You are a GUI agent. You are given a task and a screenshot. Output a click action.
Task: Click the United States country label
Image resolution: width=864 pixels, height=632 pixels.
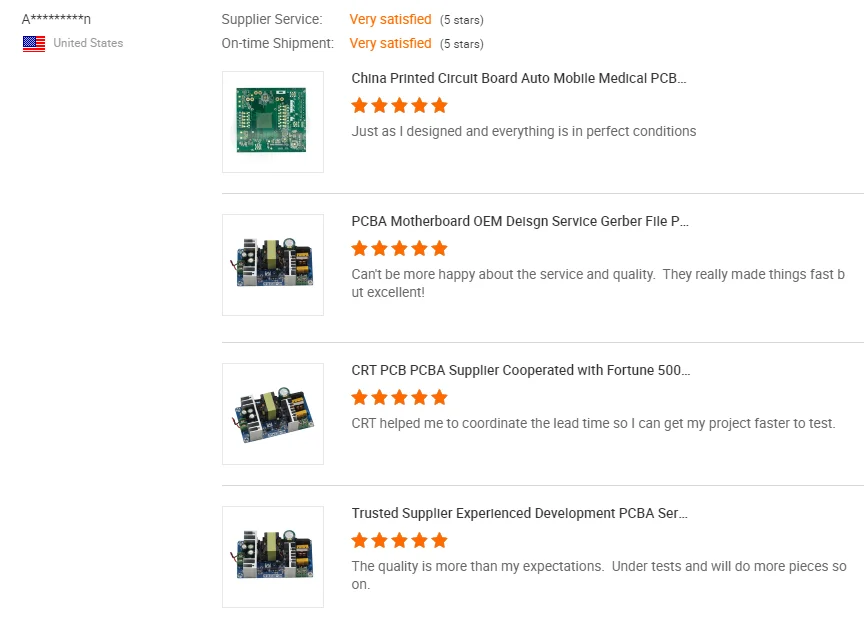tap(88, 43)
